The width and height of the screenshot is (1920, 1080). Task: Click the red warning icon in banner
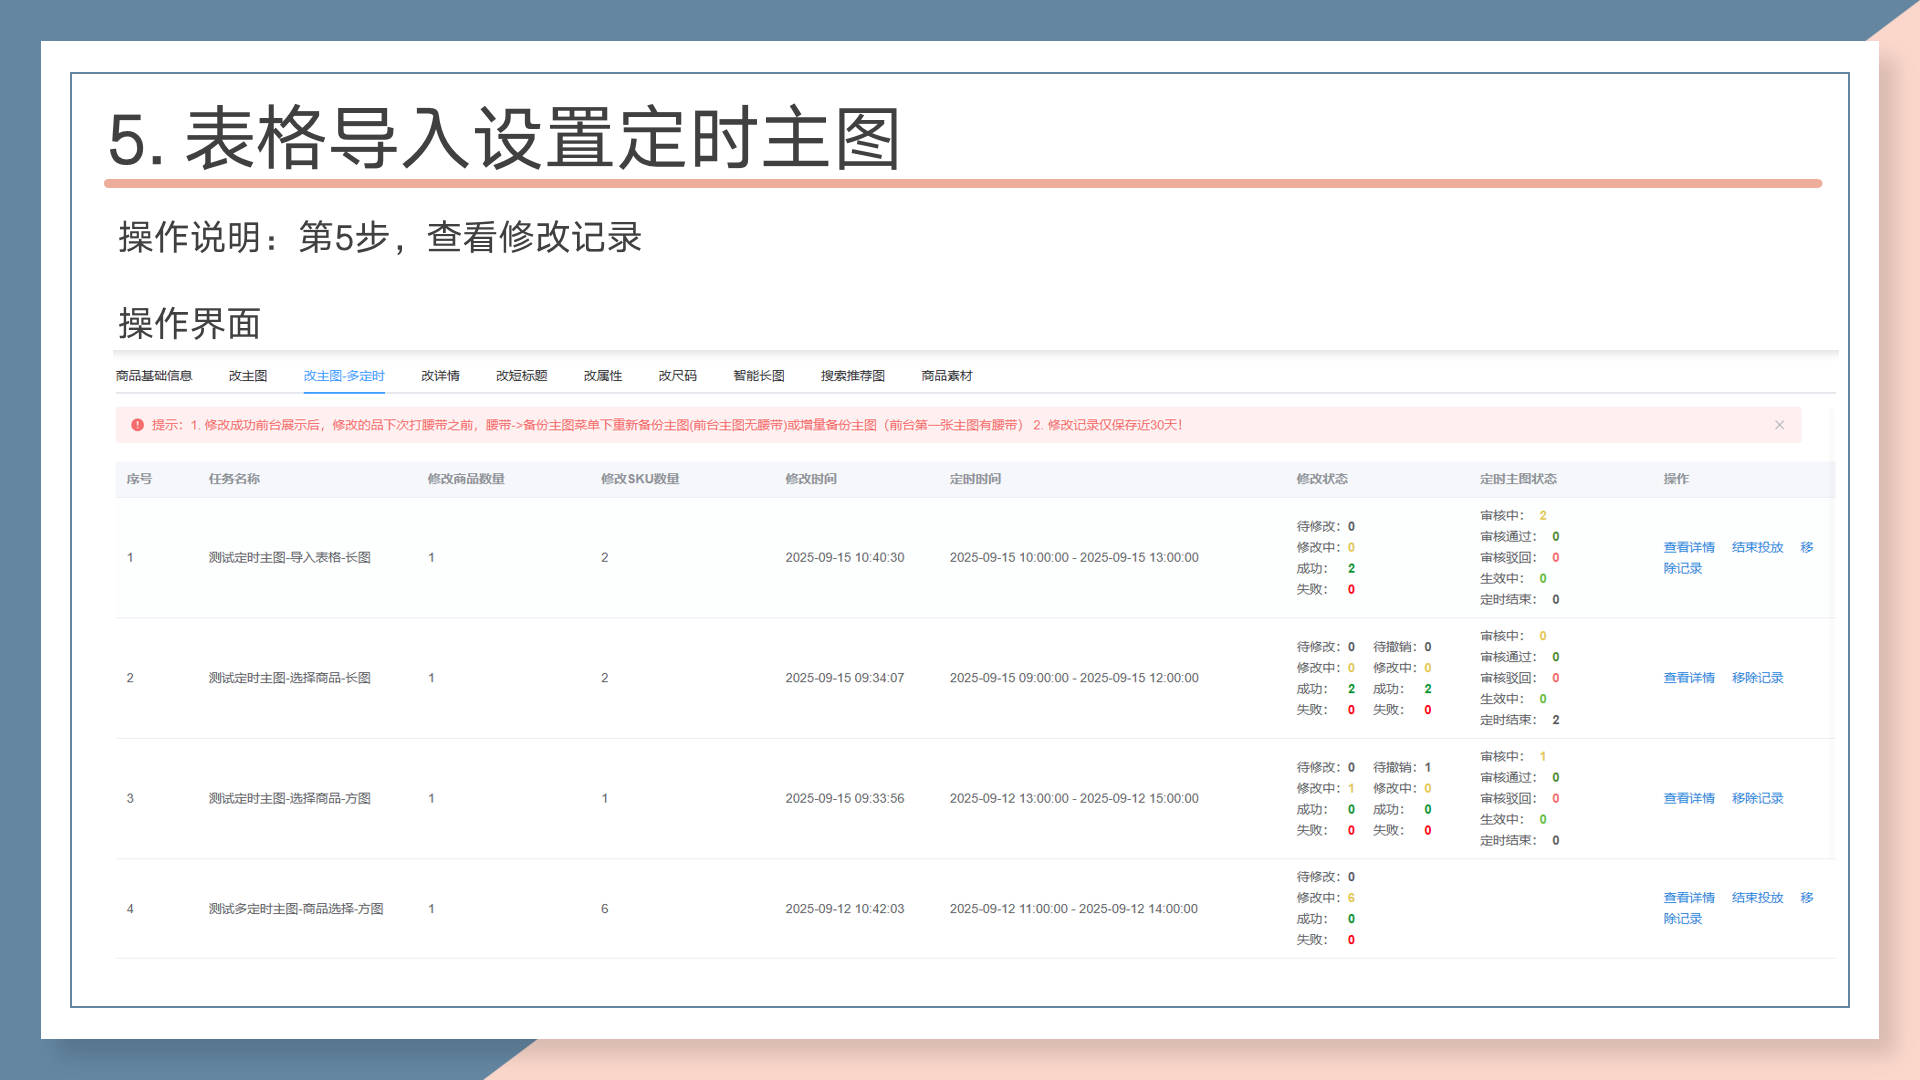[x=138, y=425]
